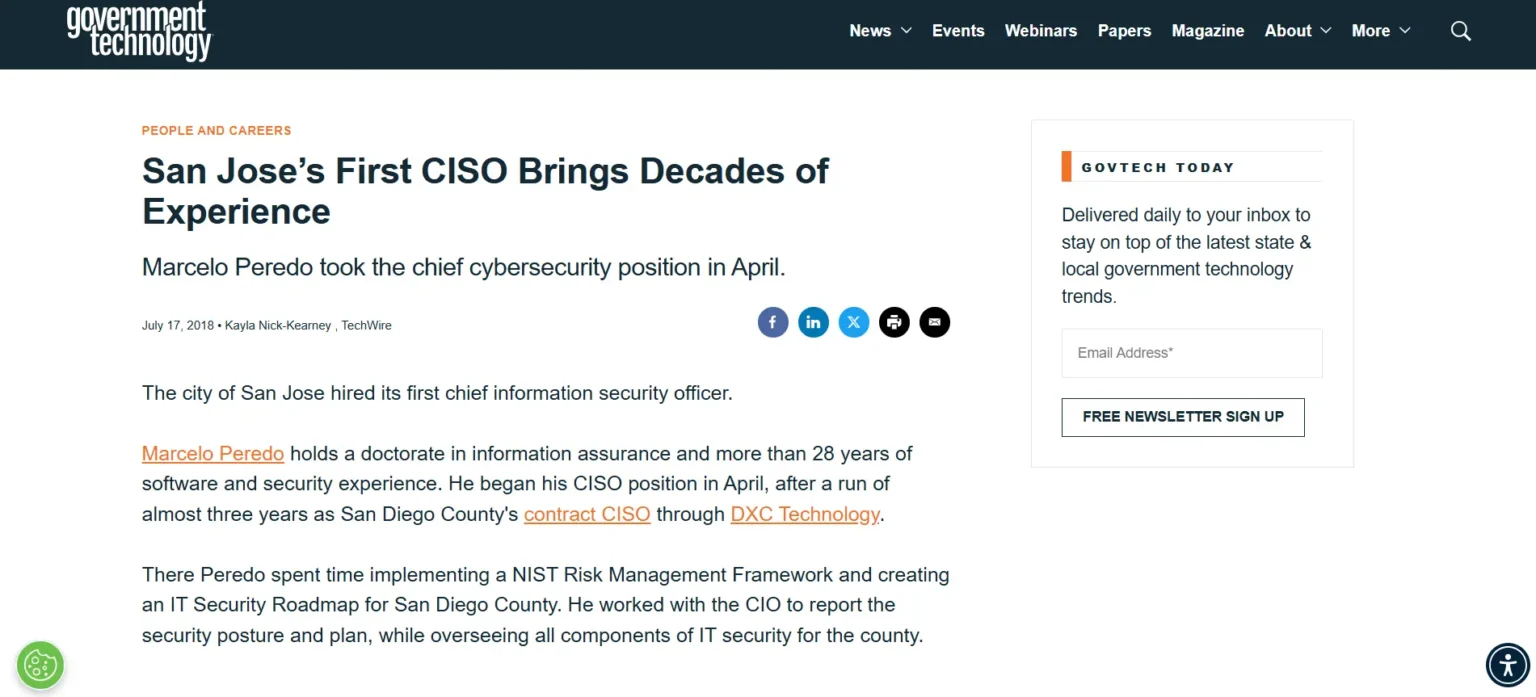Expand the News dropdown menu
This screenshot has width=1536, height=697.
[880, 31]
